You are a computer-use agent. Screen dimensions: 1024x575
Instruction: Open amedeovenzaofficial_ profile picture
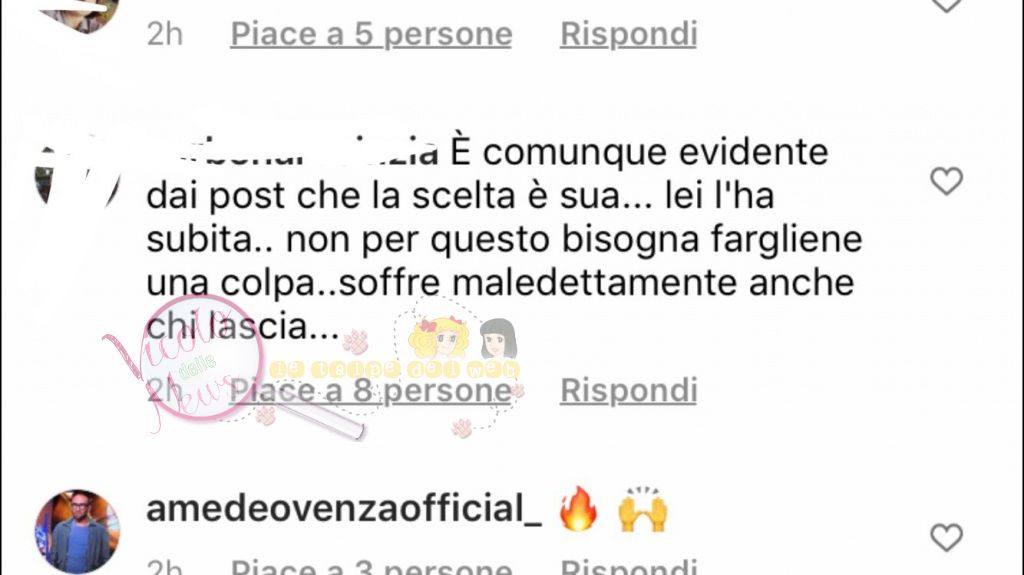[77, 531]
